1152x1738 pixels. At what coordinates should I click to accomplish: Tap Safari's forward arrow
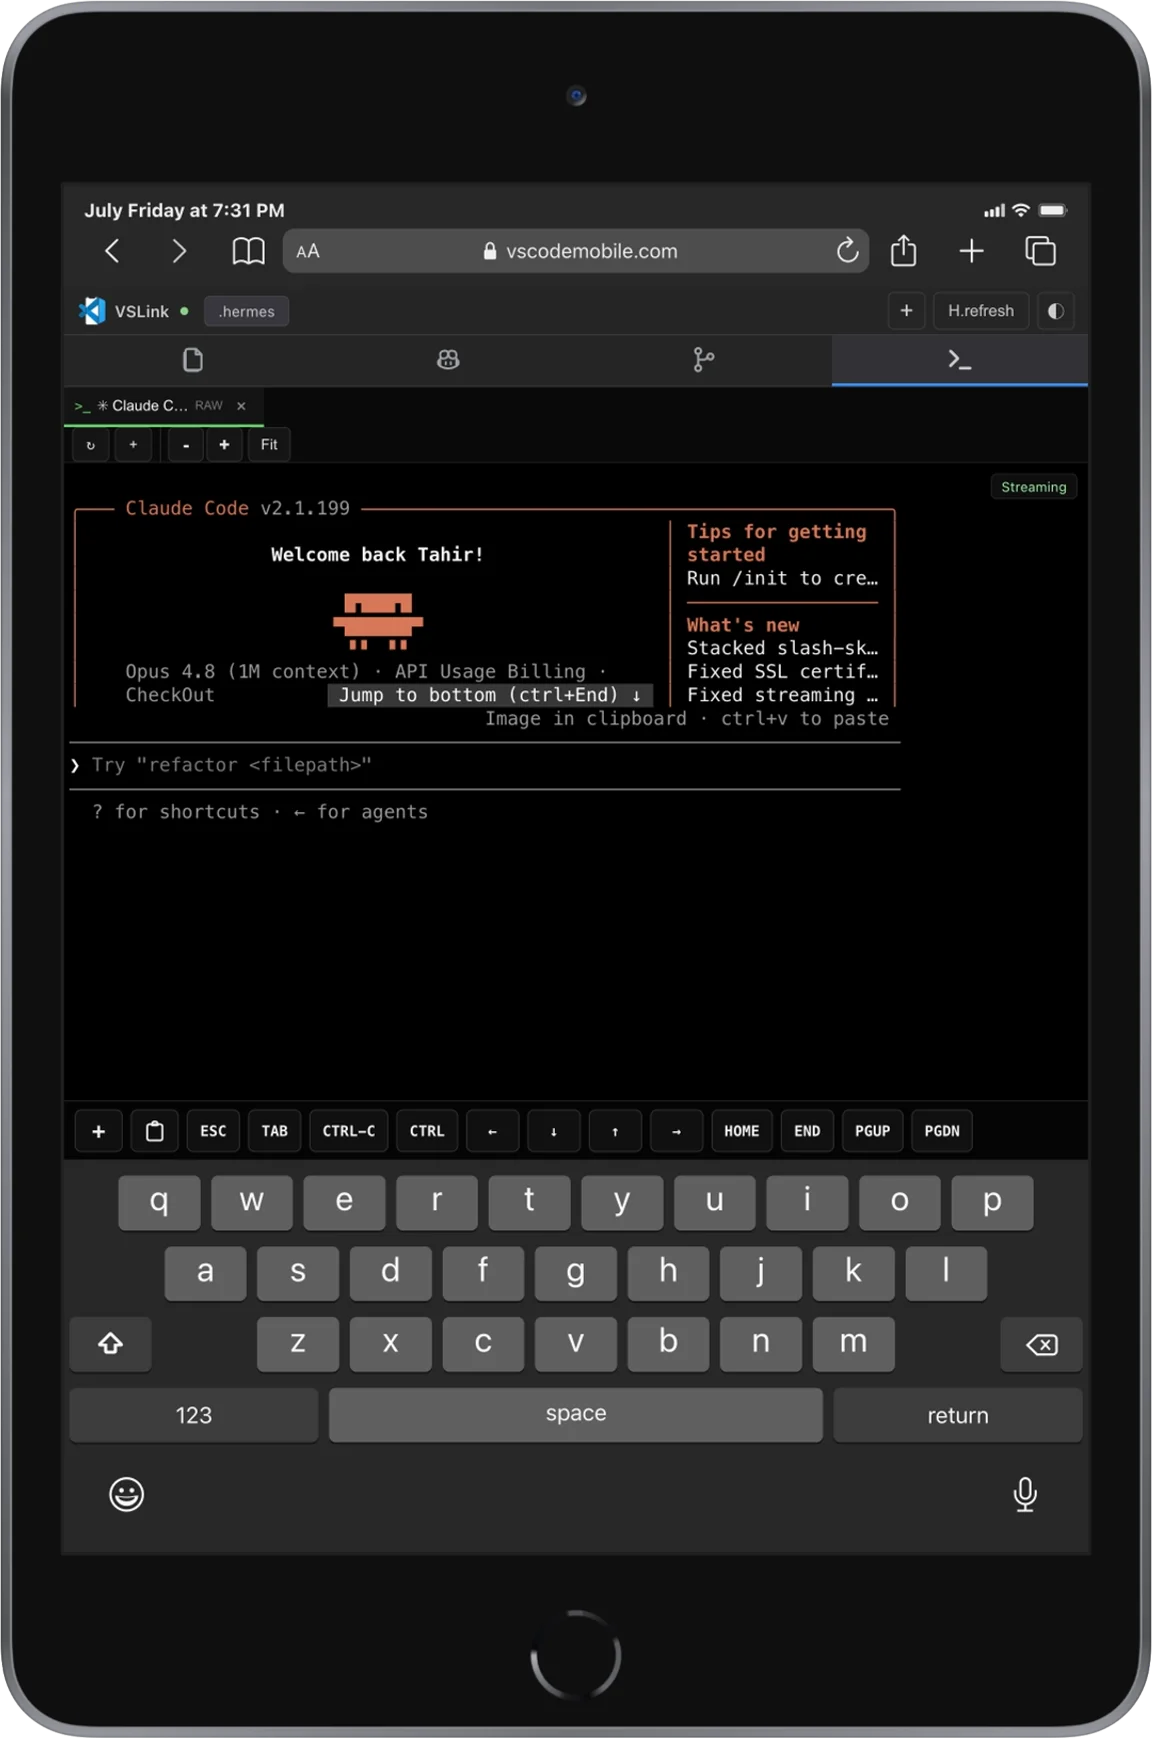pyautogui.click(x=179, y=251)
